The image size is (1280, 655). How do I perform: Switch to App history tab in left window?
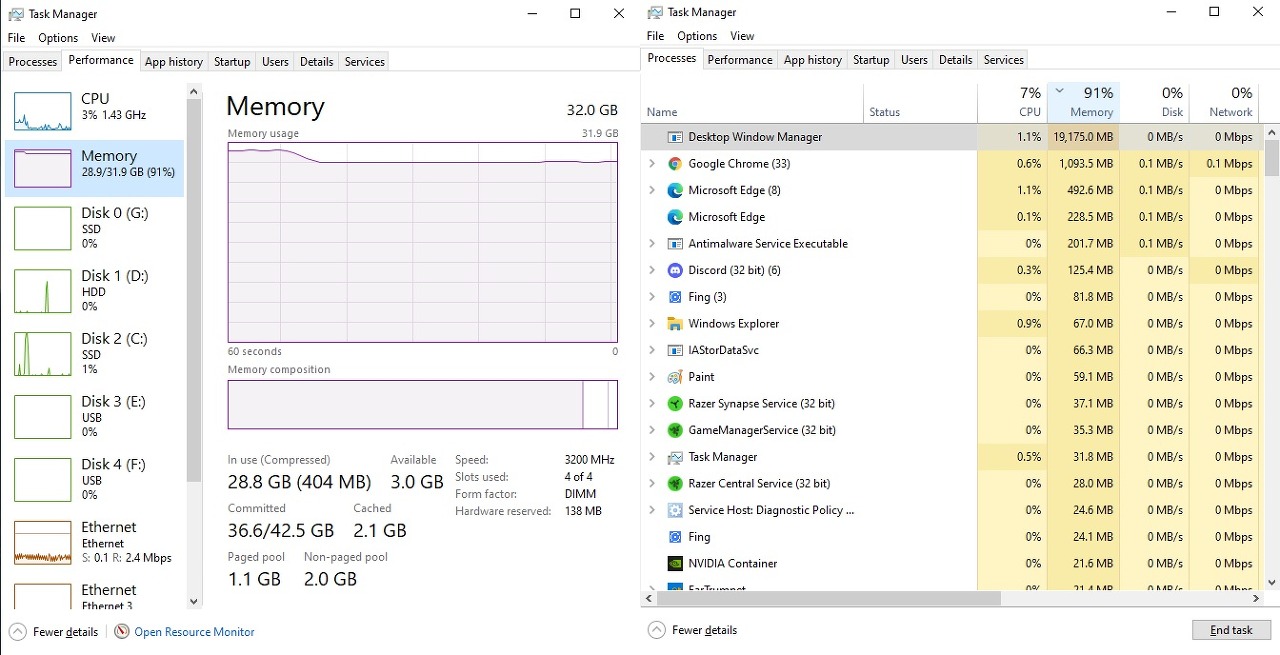pos(174,62)
